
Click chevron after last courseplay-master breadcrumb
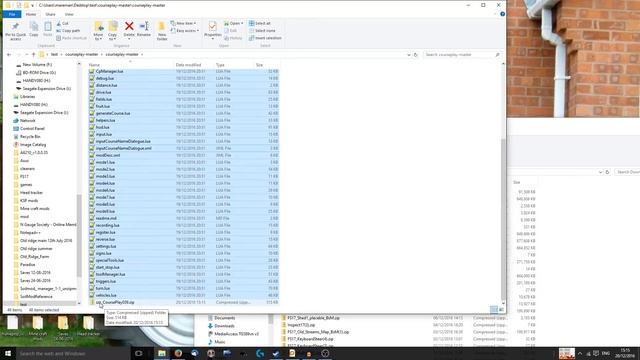(x=142, y=54)
